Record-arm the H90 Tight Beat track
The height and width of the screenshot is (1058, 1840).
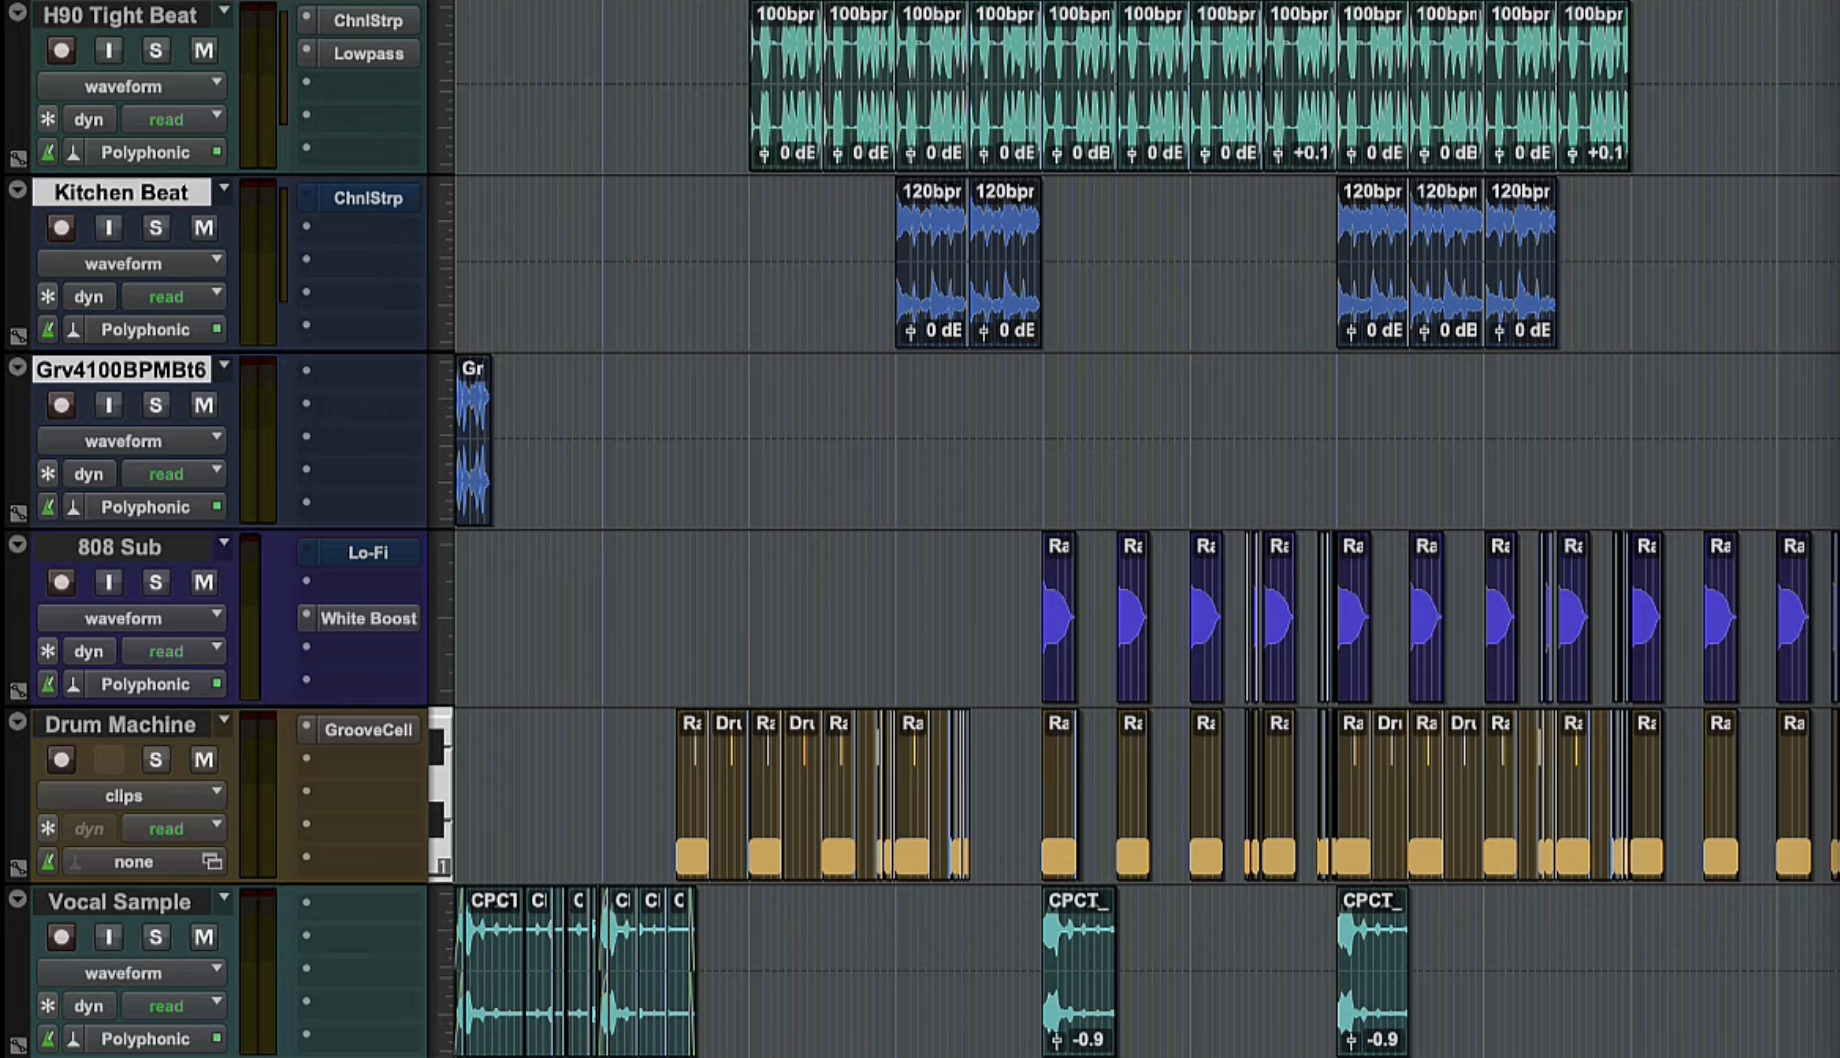61,51
